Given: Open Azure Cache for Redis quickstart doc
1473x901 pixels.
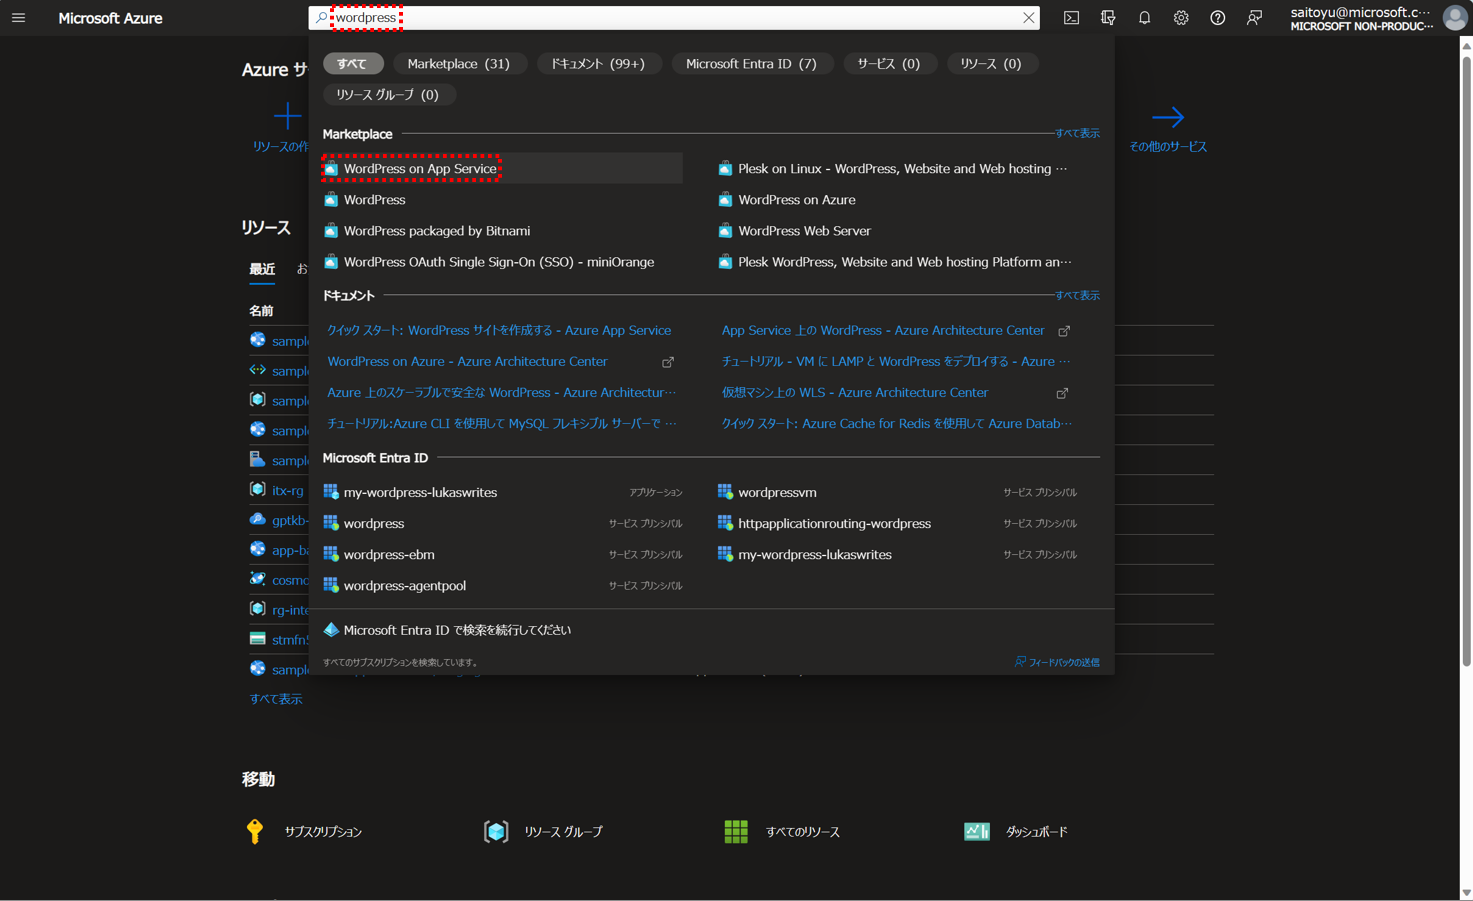Looking at the screenshot, I should pyautogui.click(x=896, y=423).
